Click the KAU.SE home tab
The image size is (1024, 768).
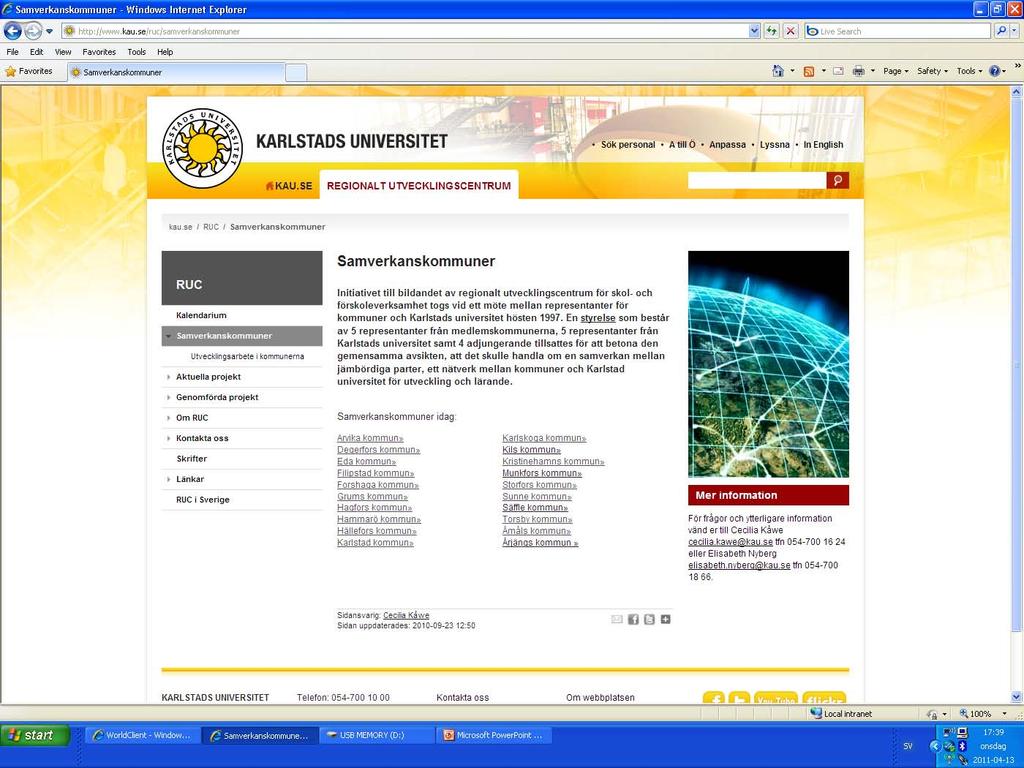click(289, 185)
